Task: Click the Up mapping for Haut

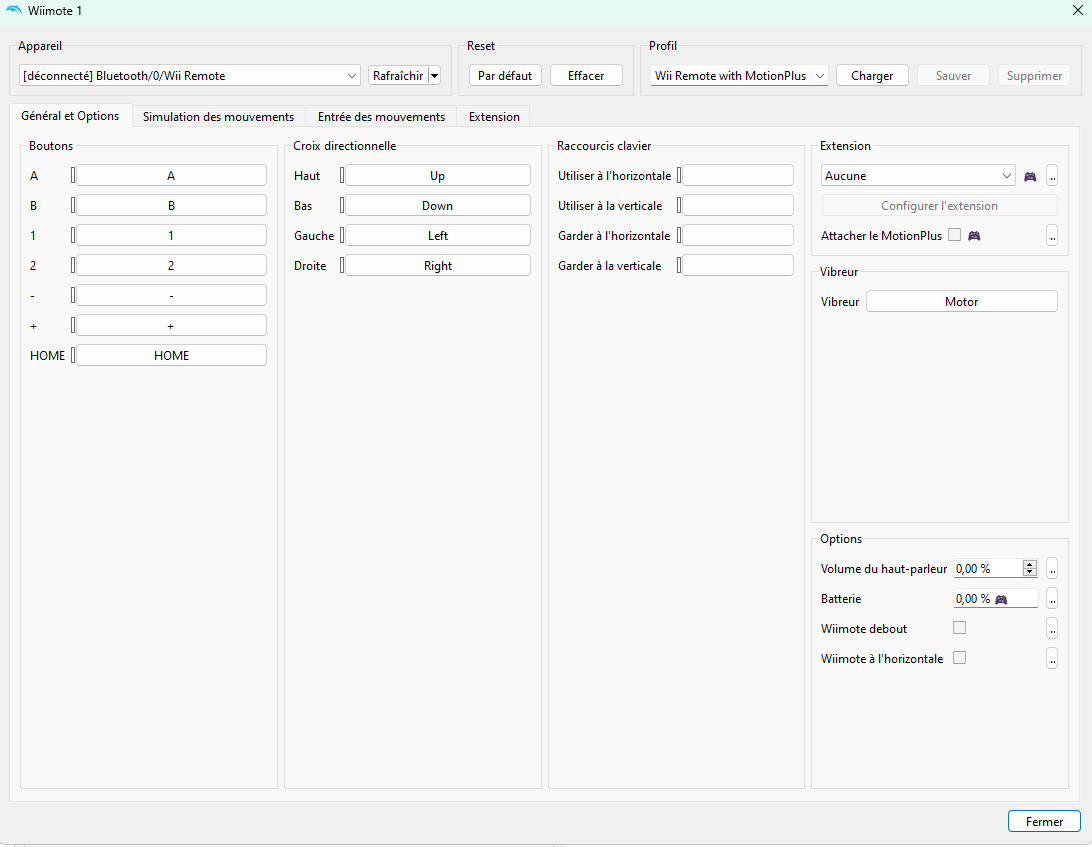Action: (438, 175)
